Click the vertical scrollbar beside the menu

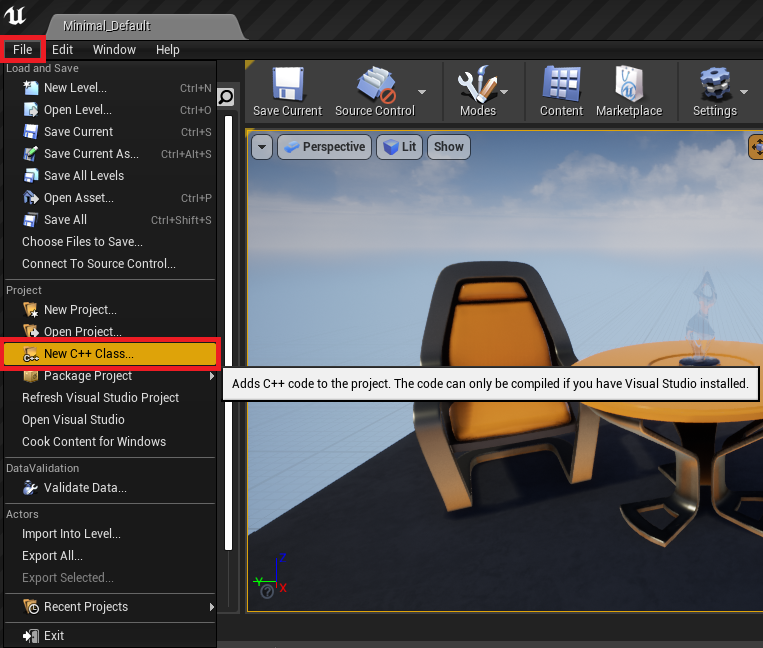(x=228, y=333)
